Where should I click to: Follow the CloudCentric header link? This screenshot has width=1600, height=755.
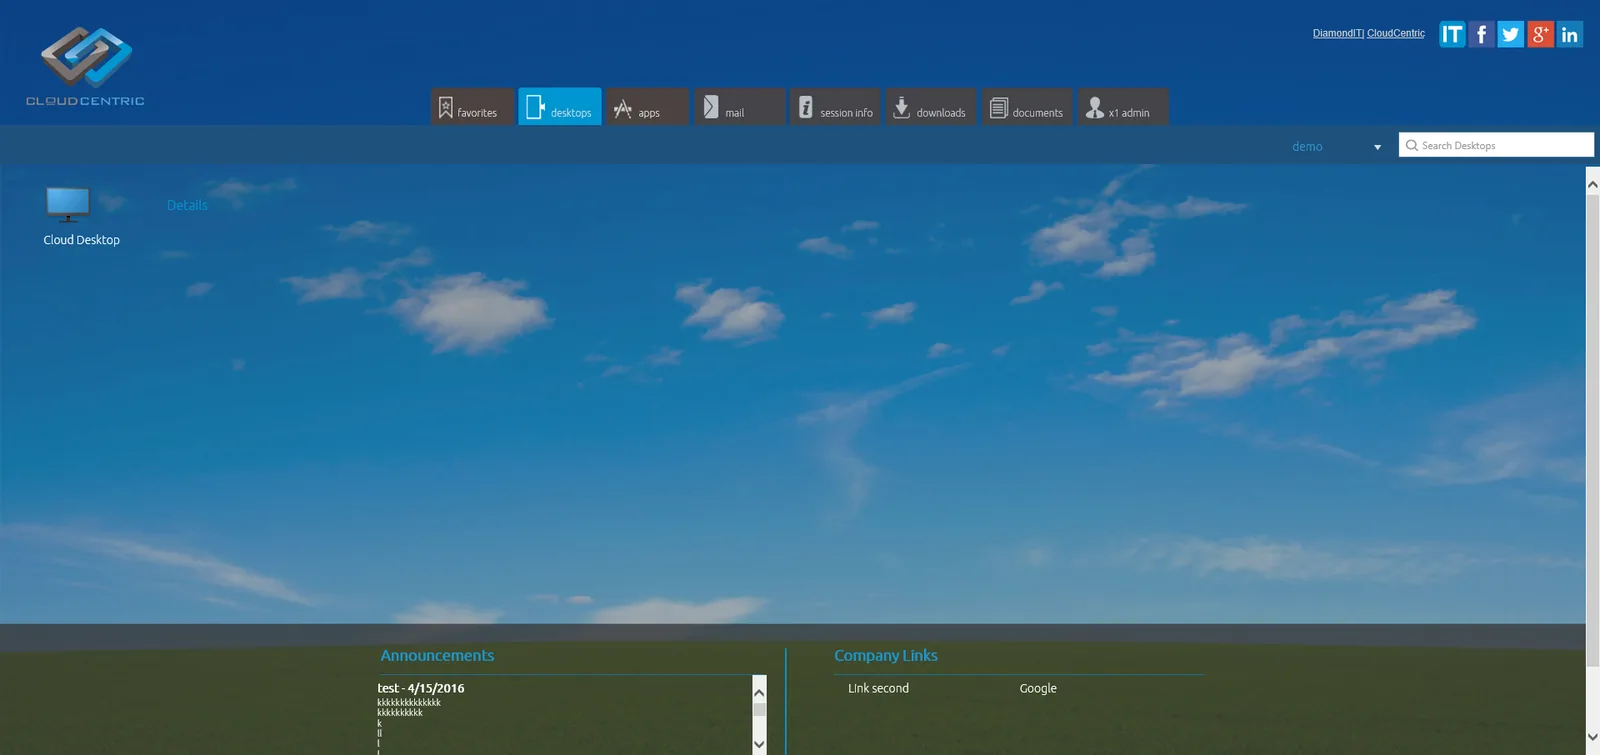[1396, 33]
